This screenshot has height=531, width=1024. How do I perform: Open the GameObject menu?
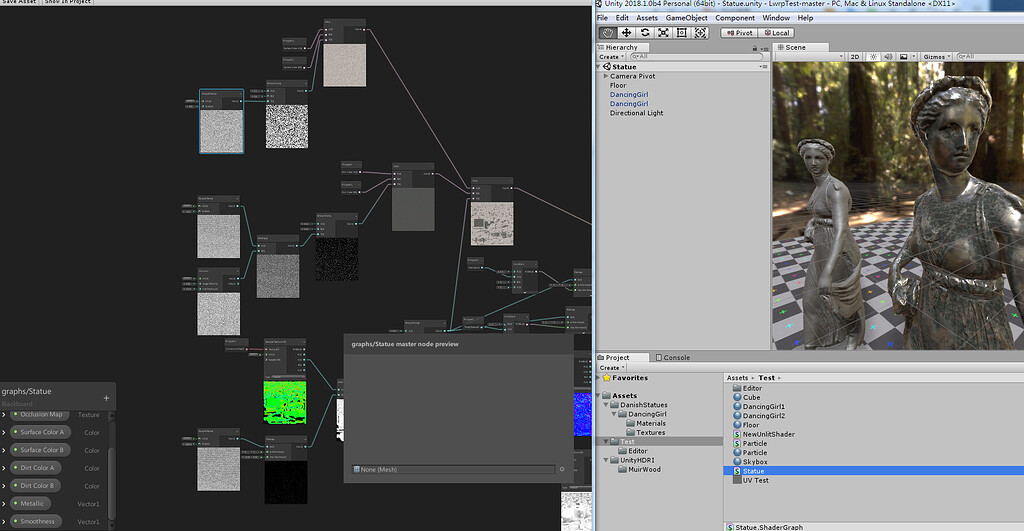(686, 18)
